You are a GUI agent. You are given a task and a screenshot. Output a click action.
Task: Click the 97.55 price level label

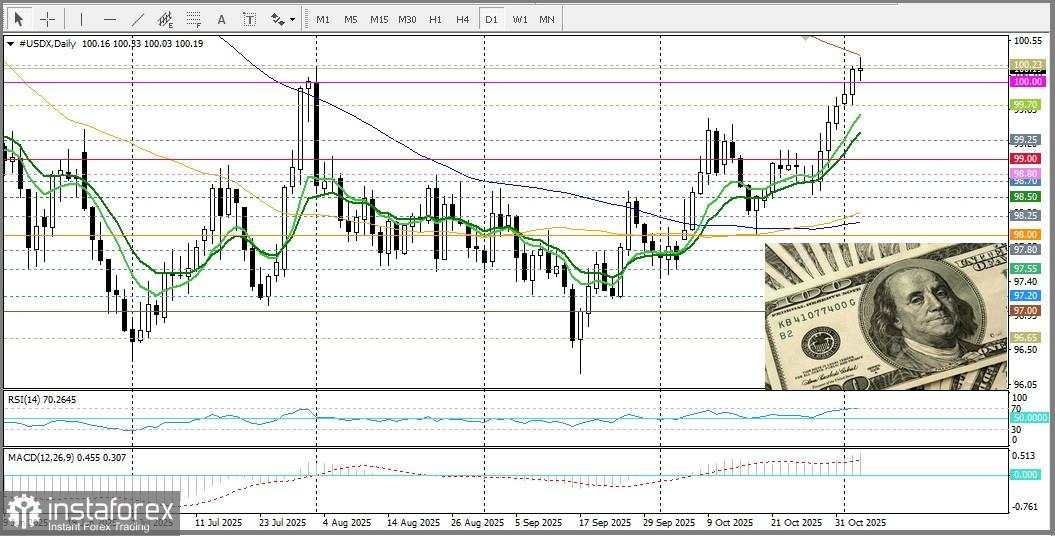[1026, 268]
